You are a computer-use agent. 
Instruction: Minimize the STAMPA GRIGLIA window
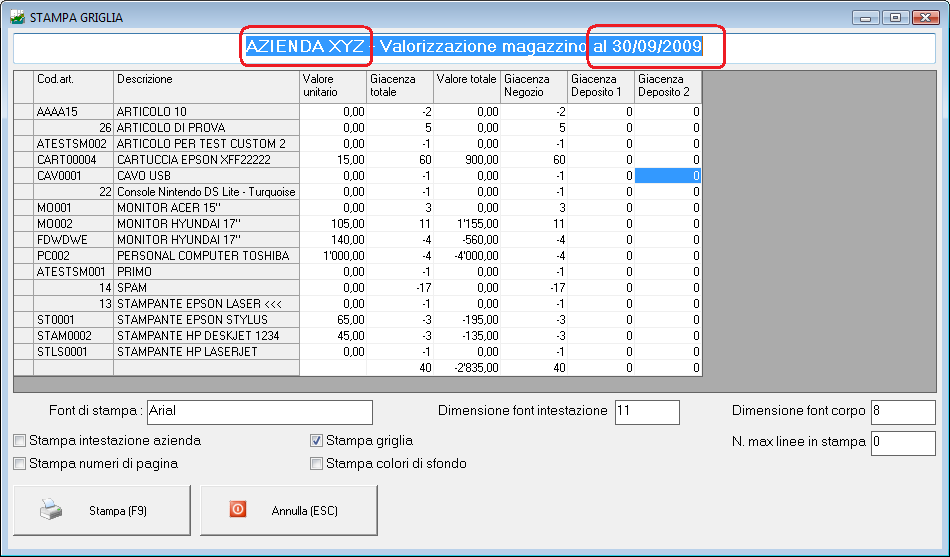pyautogui.click(x=866, y=18)
